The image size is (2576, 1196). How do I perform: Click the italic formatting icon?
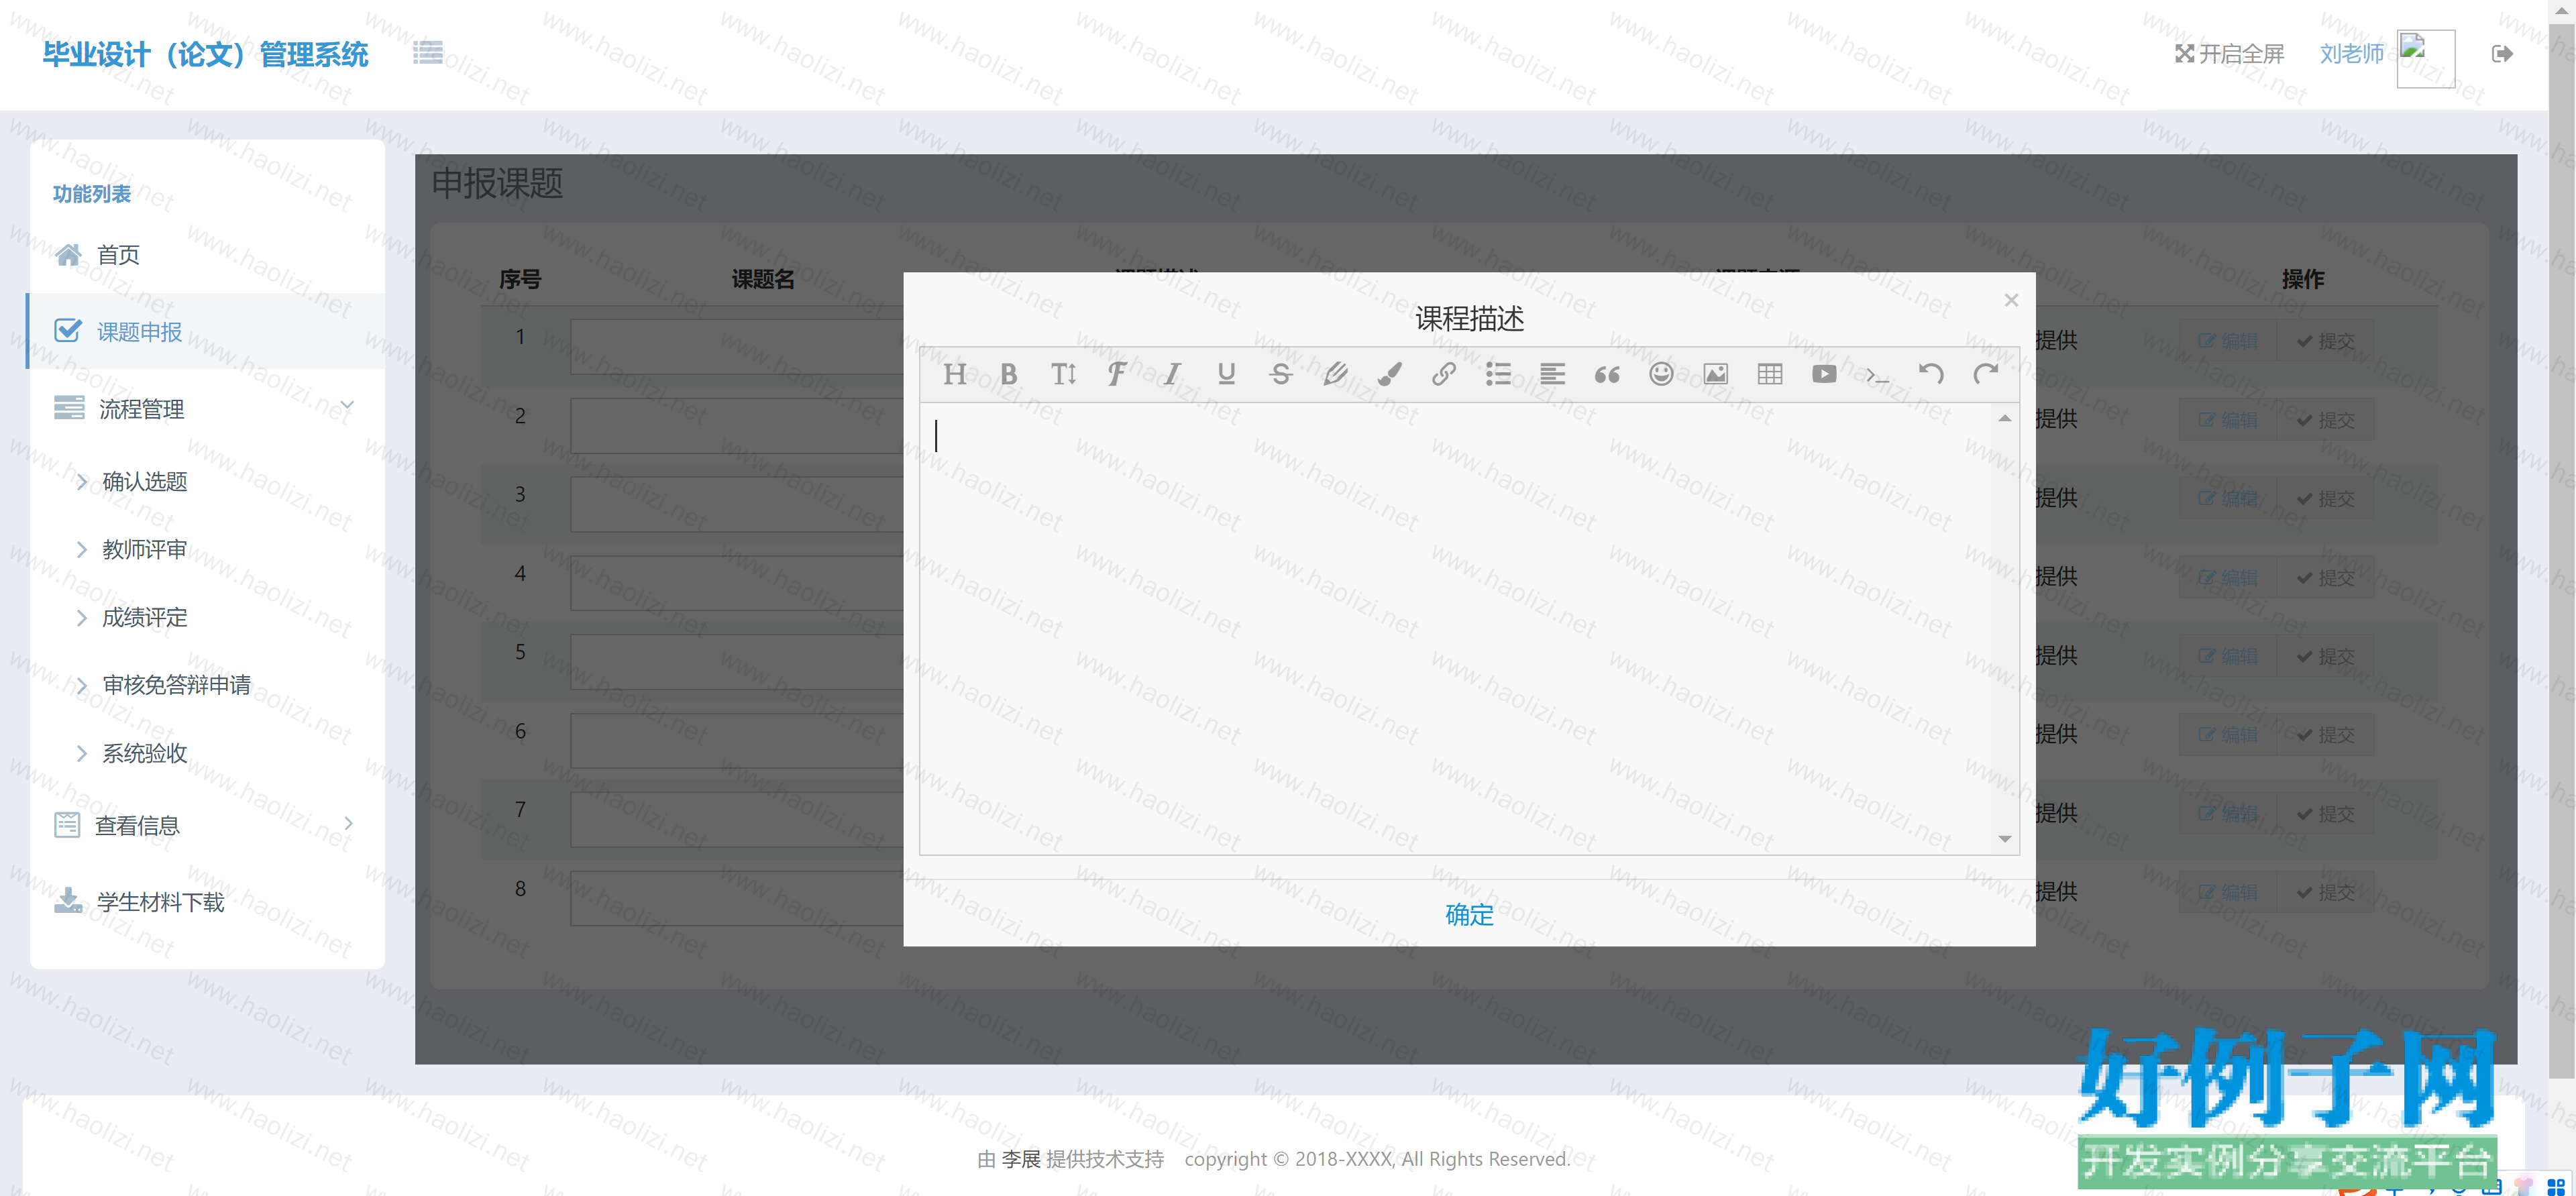click(x=1171, y=374)
